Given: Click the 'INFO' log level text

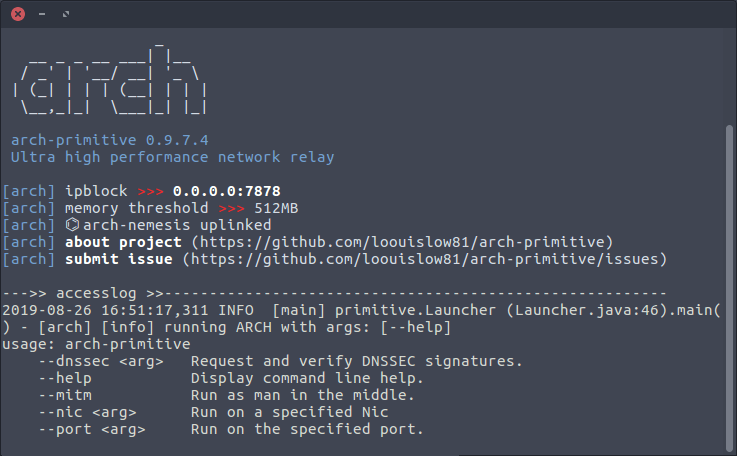Looking at the screenshot, I should [236, 310].
